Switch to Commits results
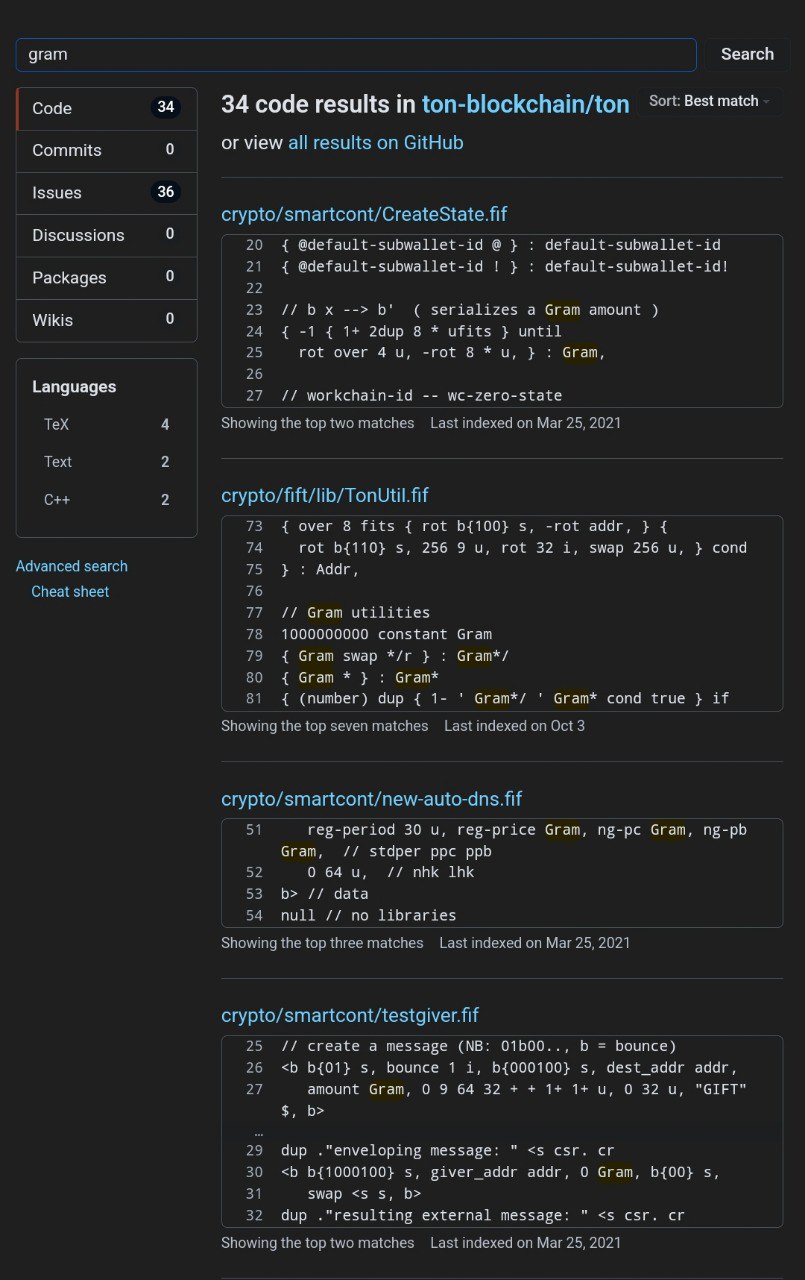 point(107,150)
